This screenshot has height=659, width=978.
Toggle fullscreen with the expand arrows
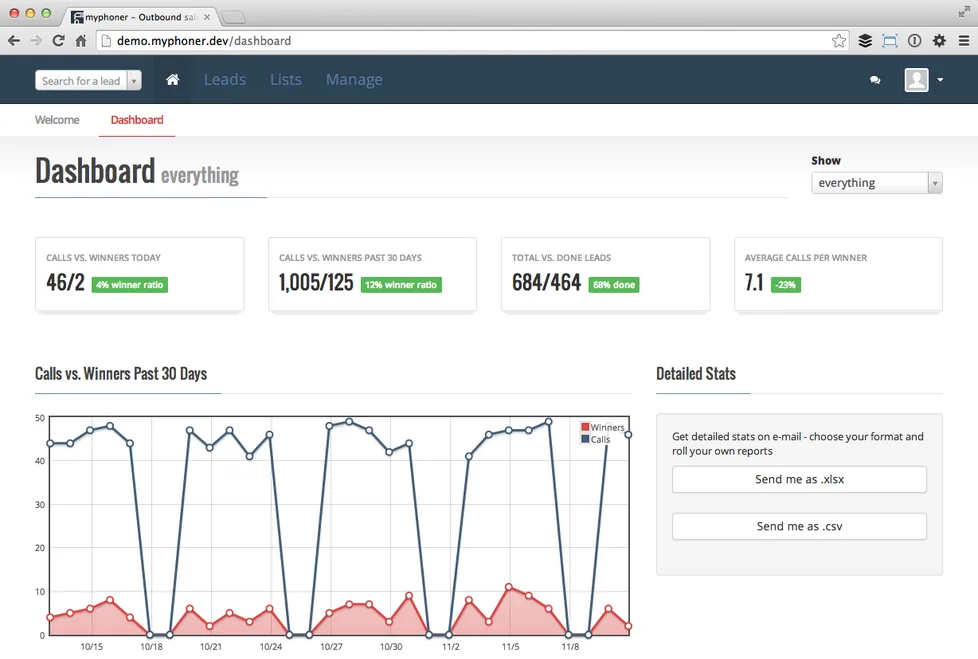click(x=964, y=12)
